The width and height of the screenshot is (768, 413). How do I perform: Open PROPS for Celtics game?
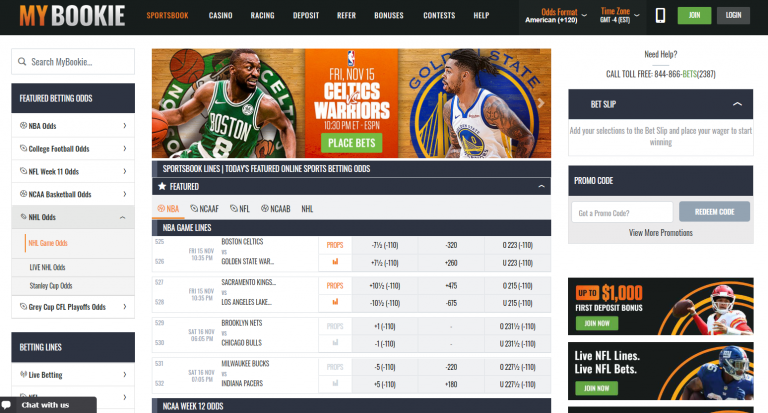[x=335, y=245]
